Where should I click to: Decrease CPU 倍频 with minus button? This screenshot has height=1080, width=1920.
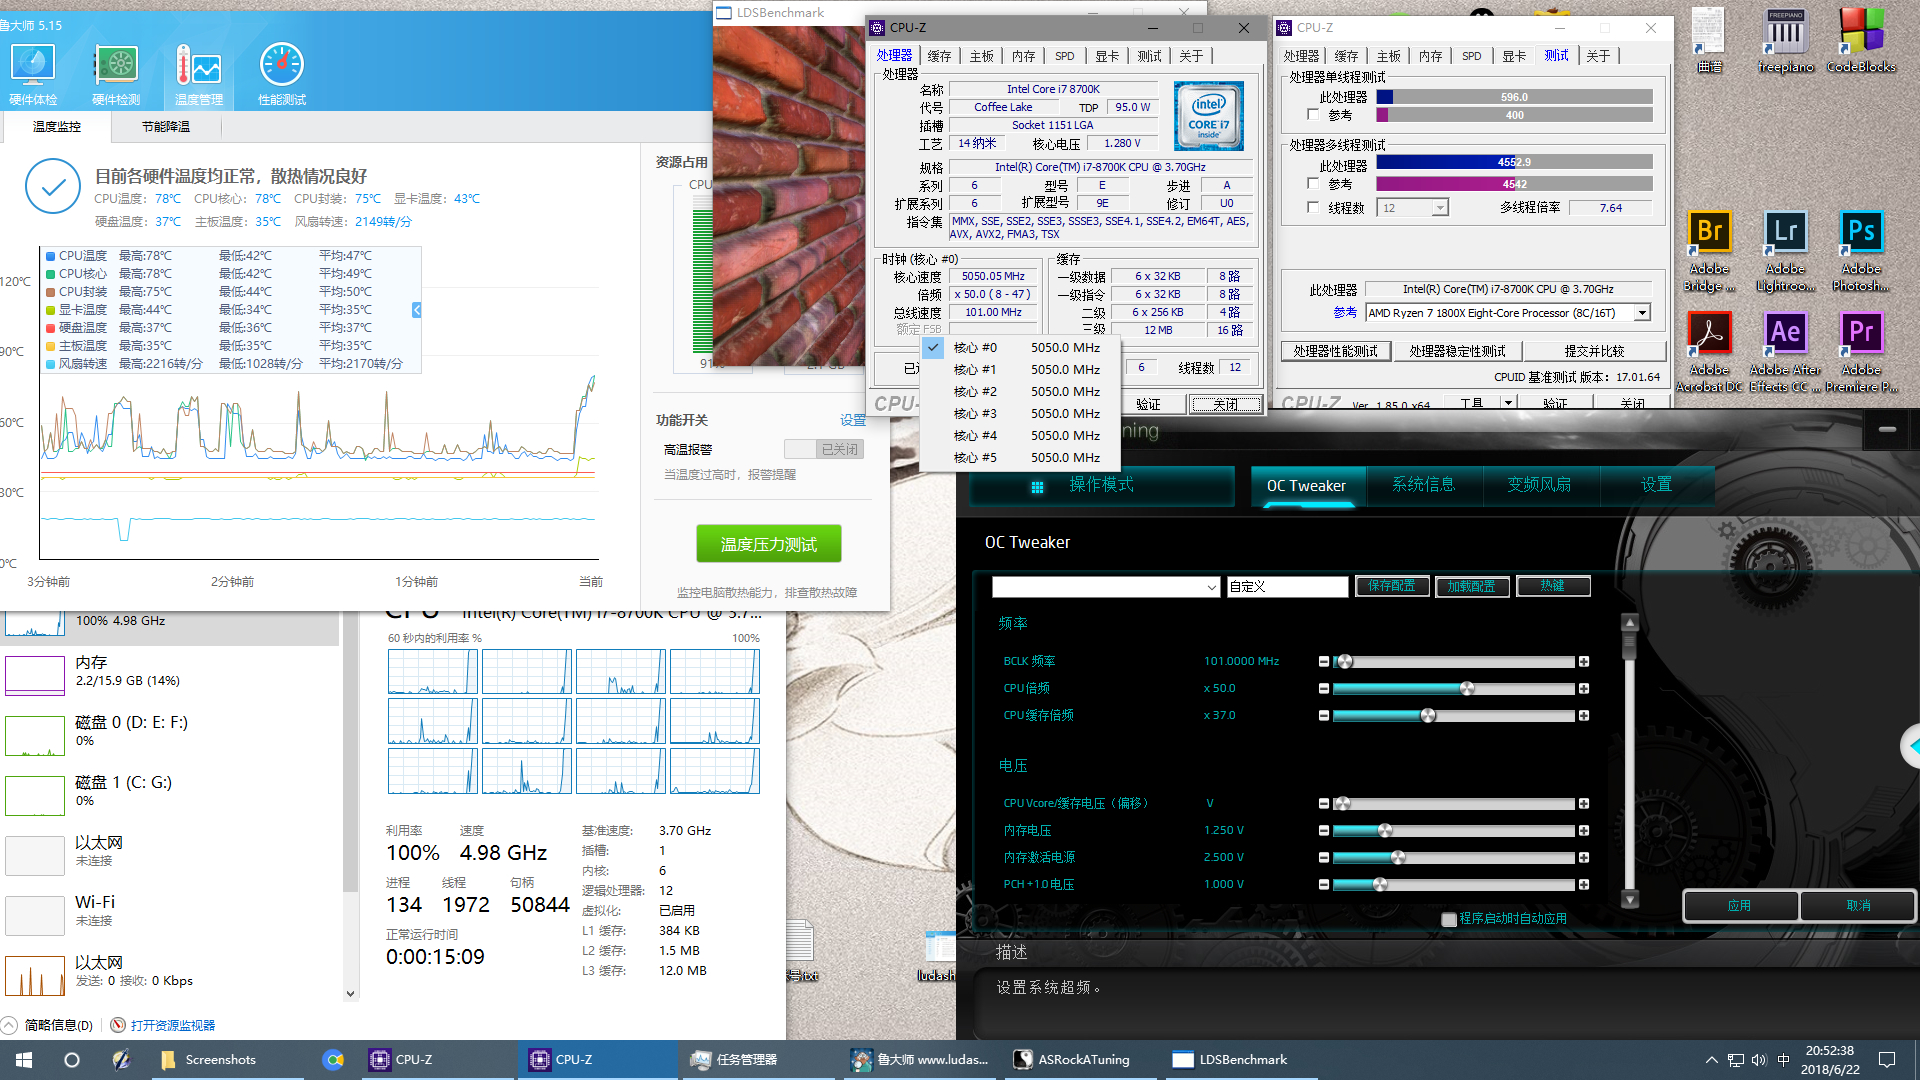pos(1324,689)
